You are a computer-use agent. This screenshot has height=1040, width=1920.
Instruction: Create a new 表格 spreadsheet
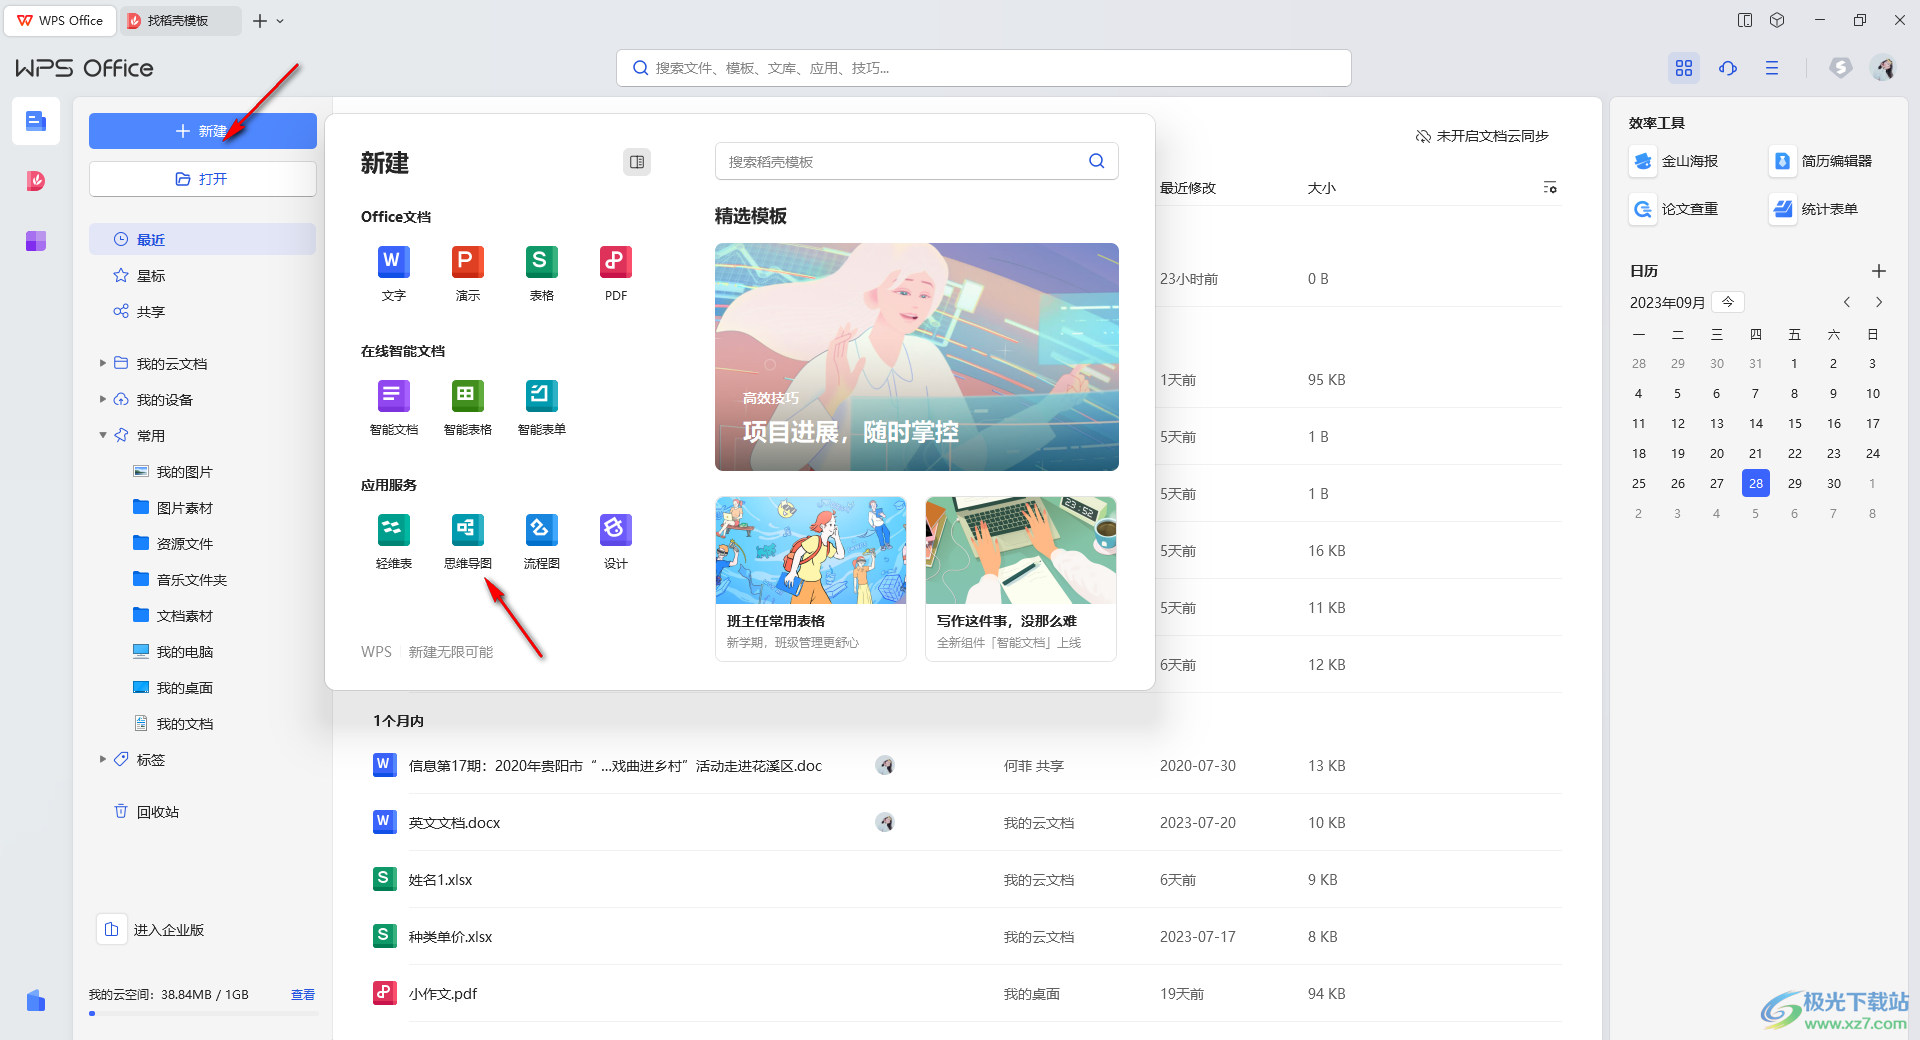541,273
